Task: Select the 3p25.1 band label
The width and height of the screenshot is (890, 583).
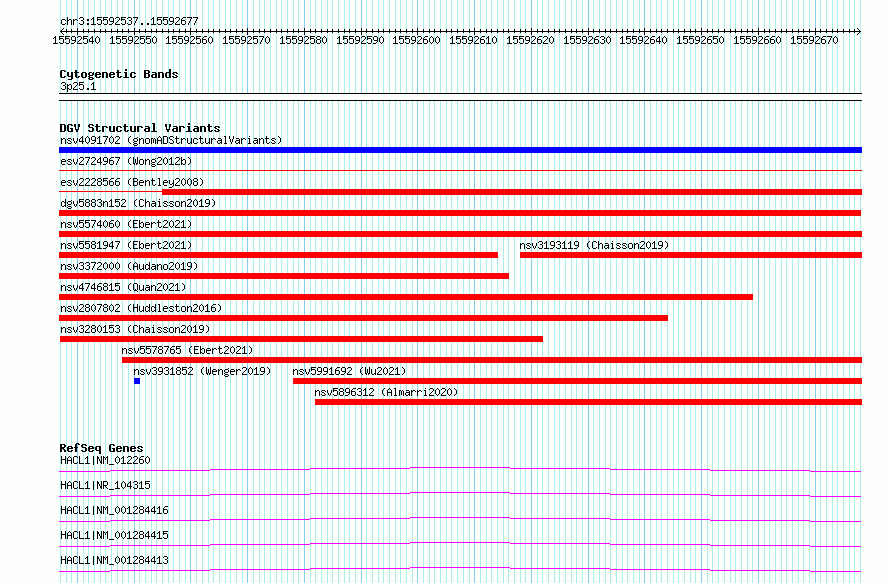Action: 78,86
